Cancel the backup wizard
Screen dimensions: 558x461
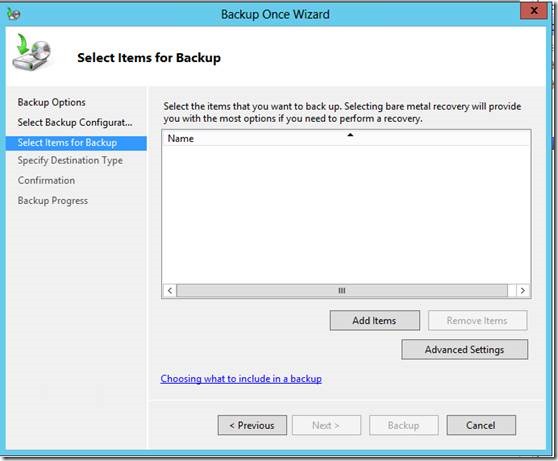tap(481, 425)
